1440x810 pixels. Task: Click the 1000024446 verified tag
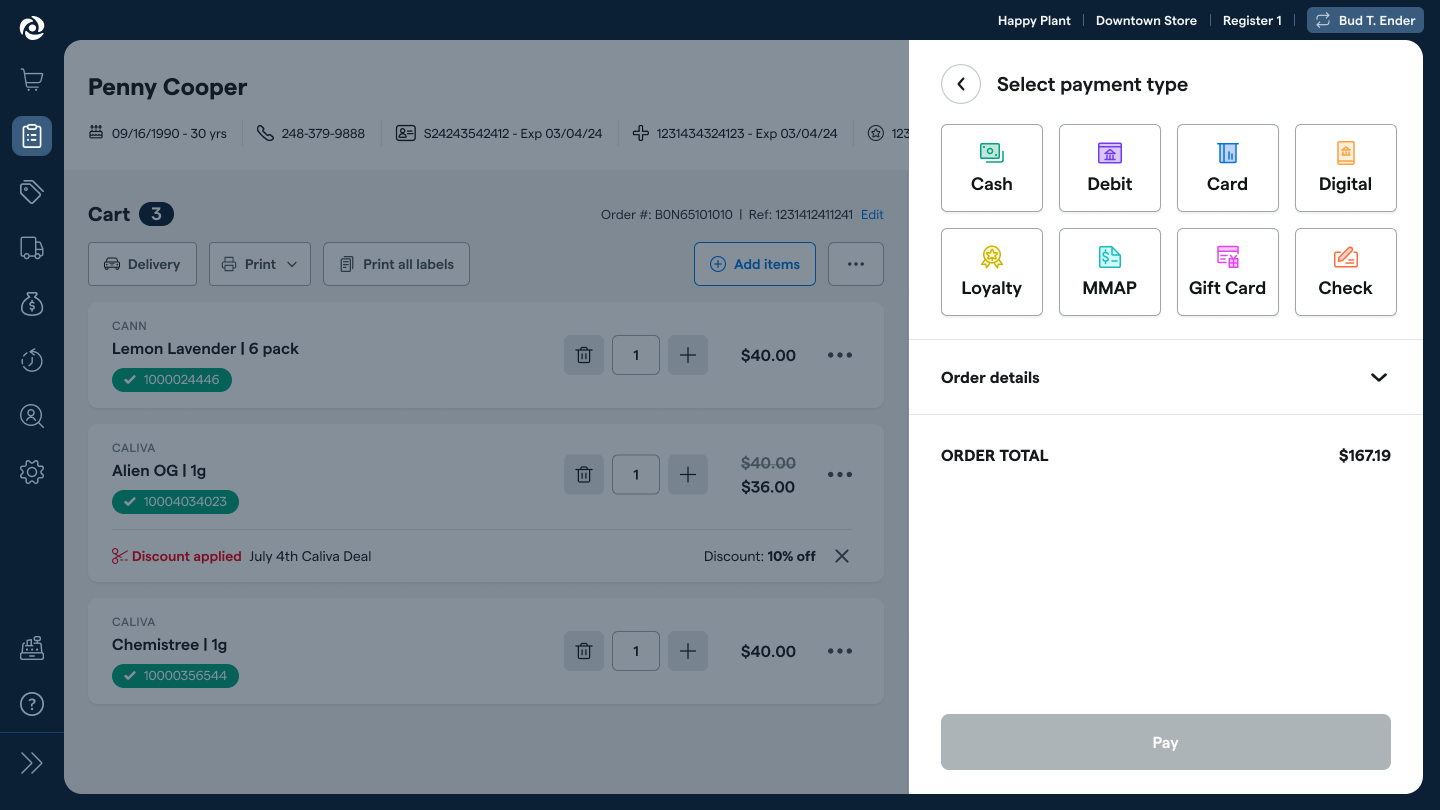pos(172,380)
